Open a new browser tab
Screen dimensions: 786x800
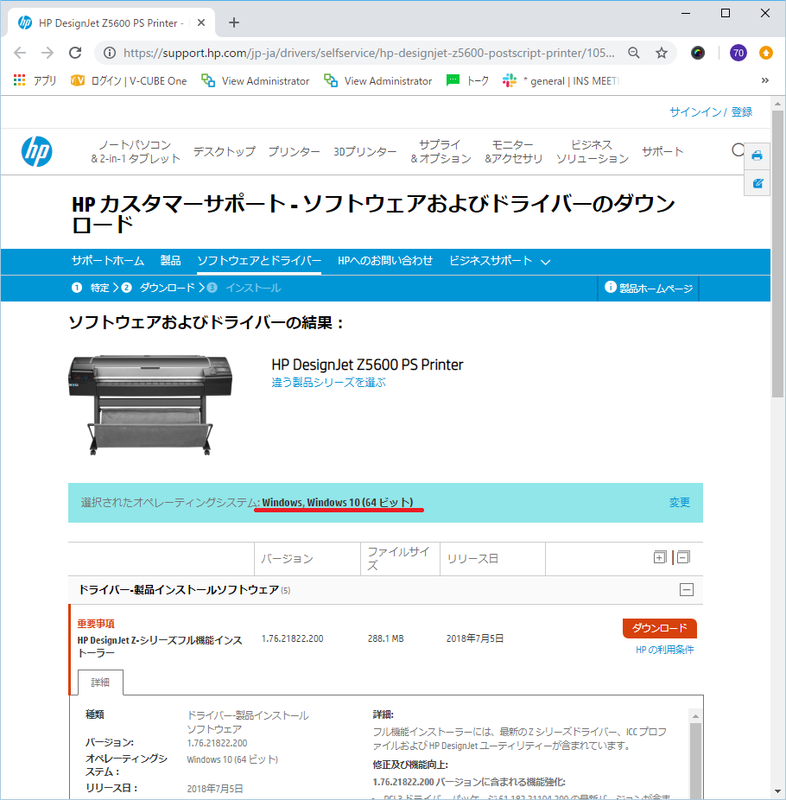[x=234, y=22]
